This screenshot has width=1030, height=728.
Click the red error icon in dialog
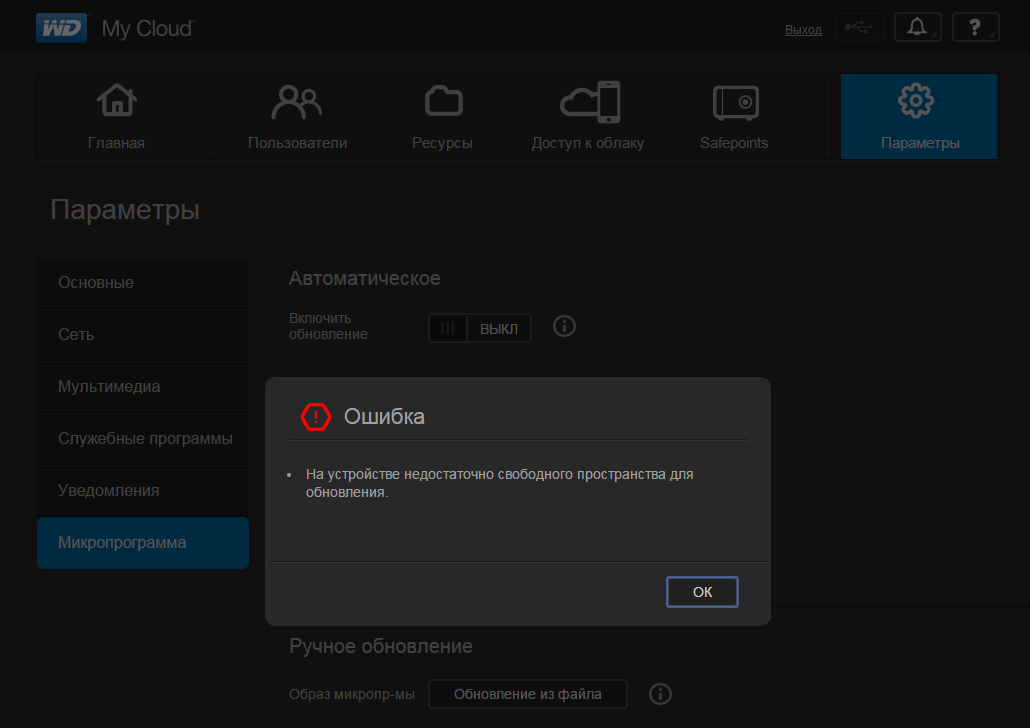[x=316, y=417]
